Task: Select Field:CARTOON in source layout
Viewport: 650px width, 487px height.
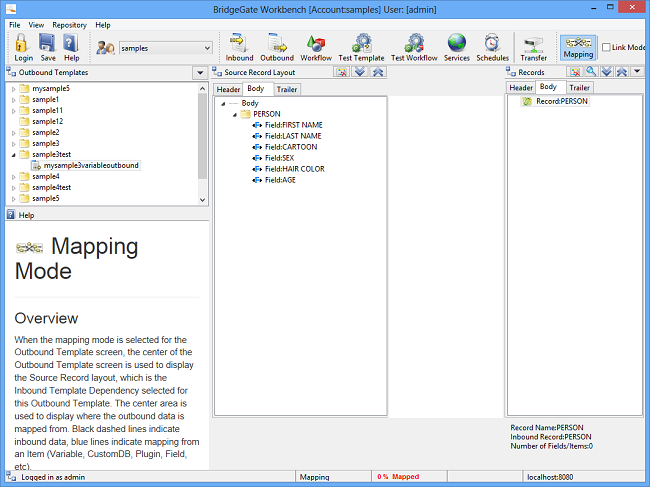Action: point(291,147)
